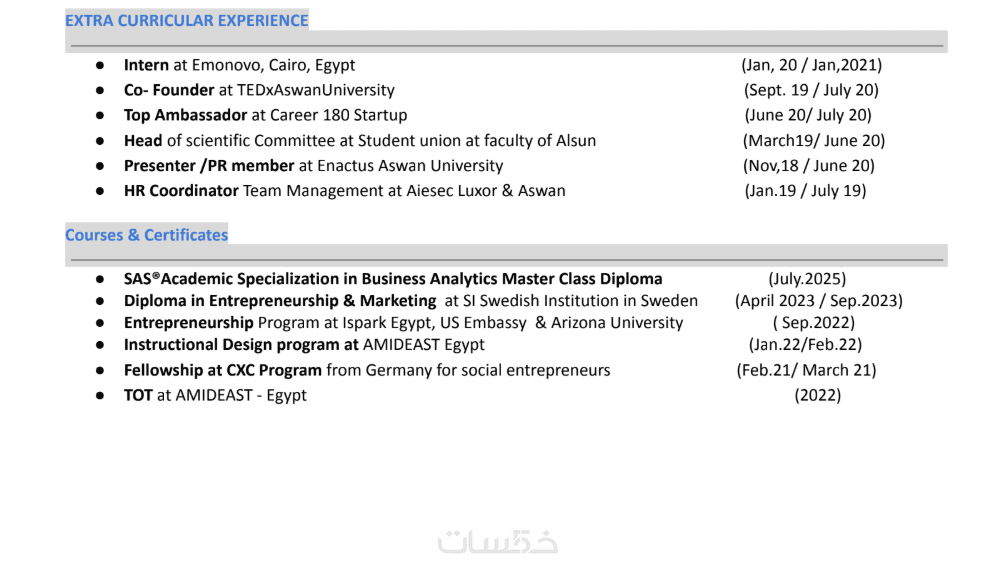Click the EXTRA CURRICULAR EXPERIENCE heading
This screenshot has height=565, width=997.
click(187, 20)
